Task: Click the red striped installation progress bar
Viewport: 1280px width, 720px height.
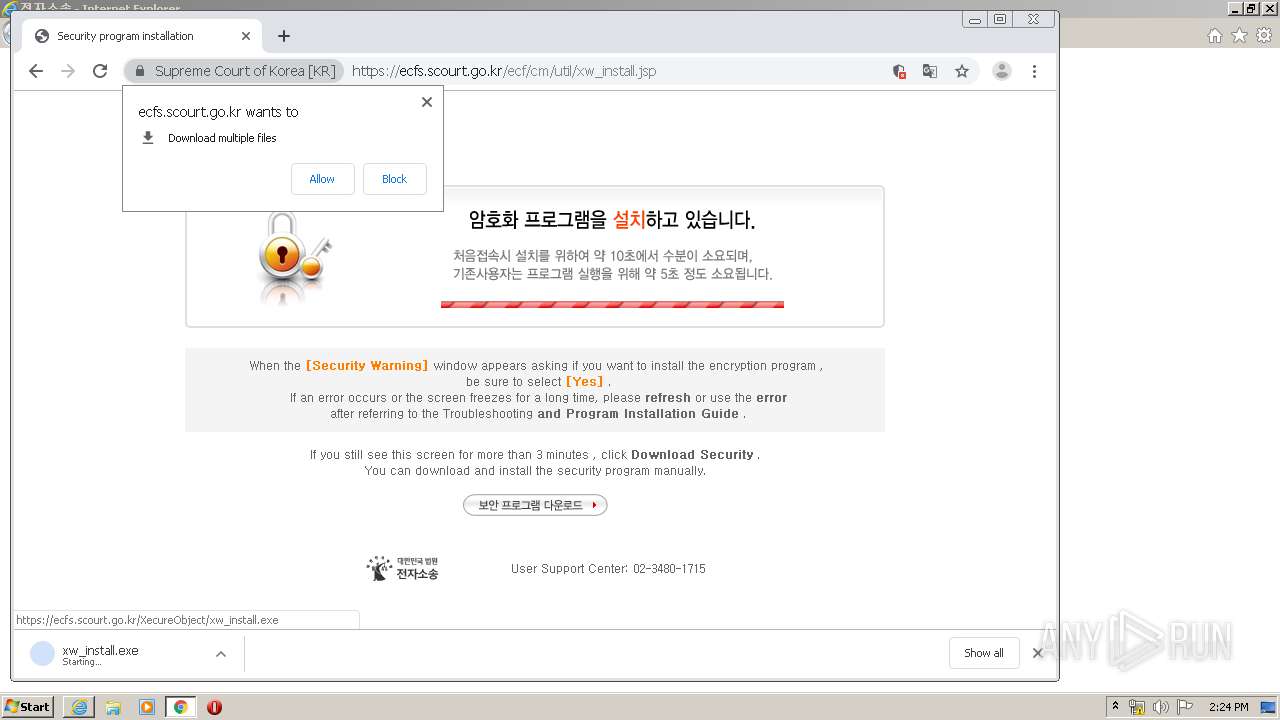Action: click(612, 304)
